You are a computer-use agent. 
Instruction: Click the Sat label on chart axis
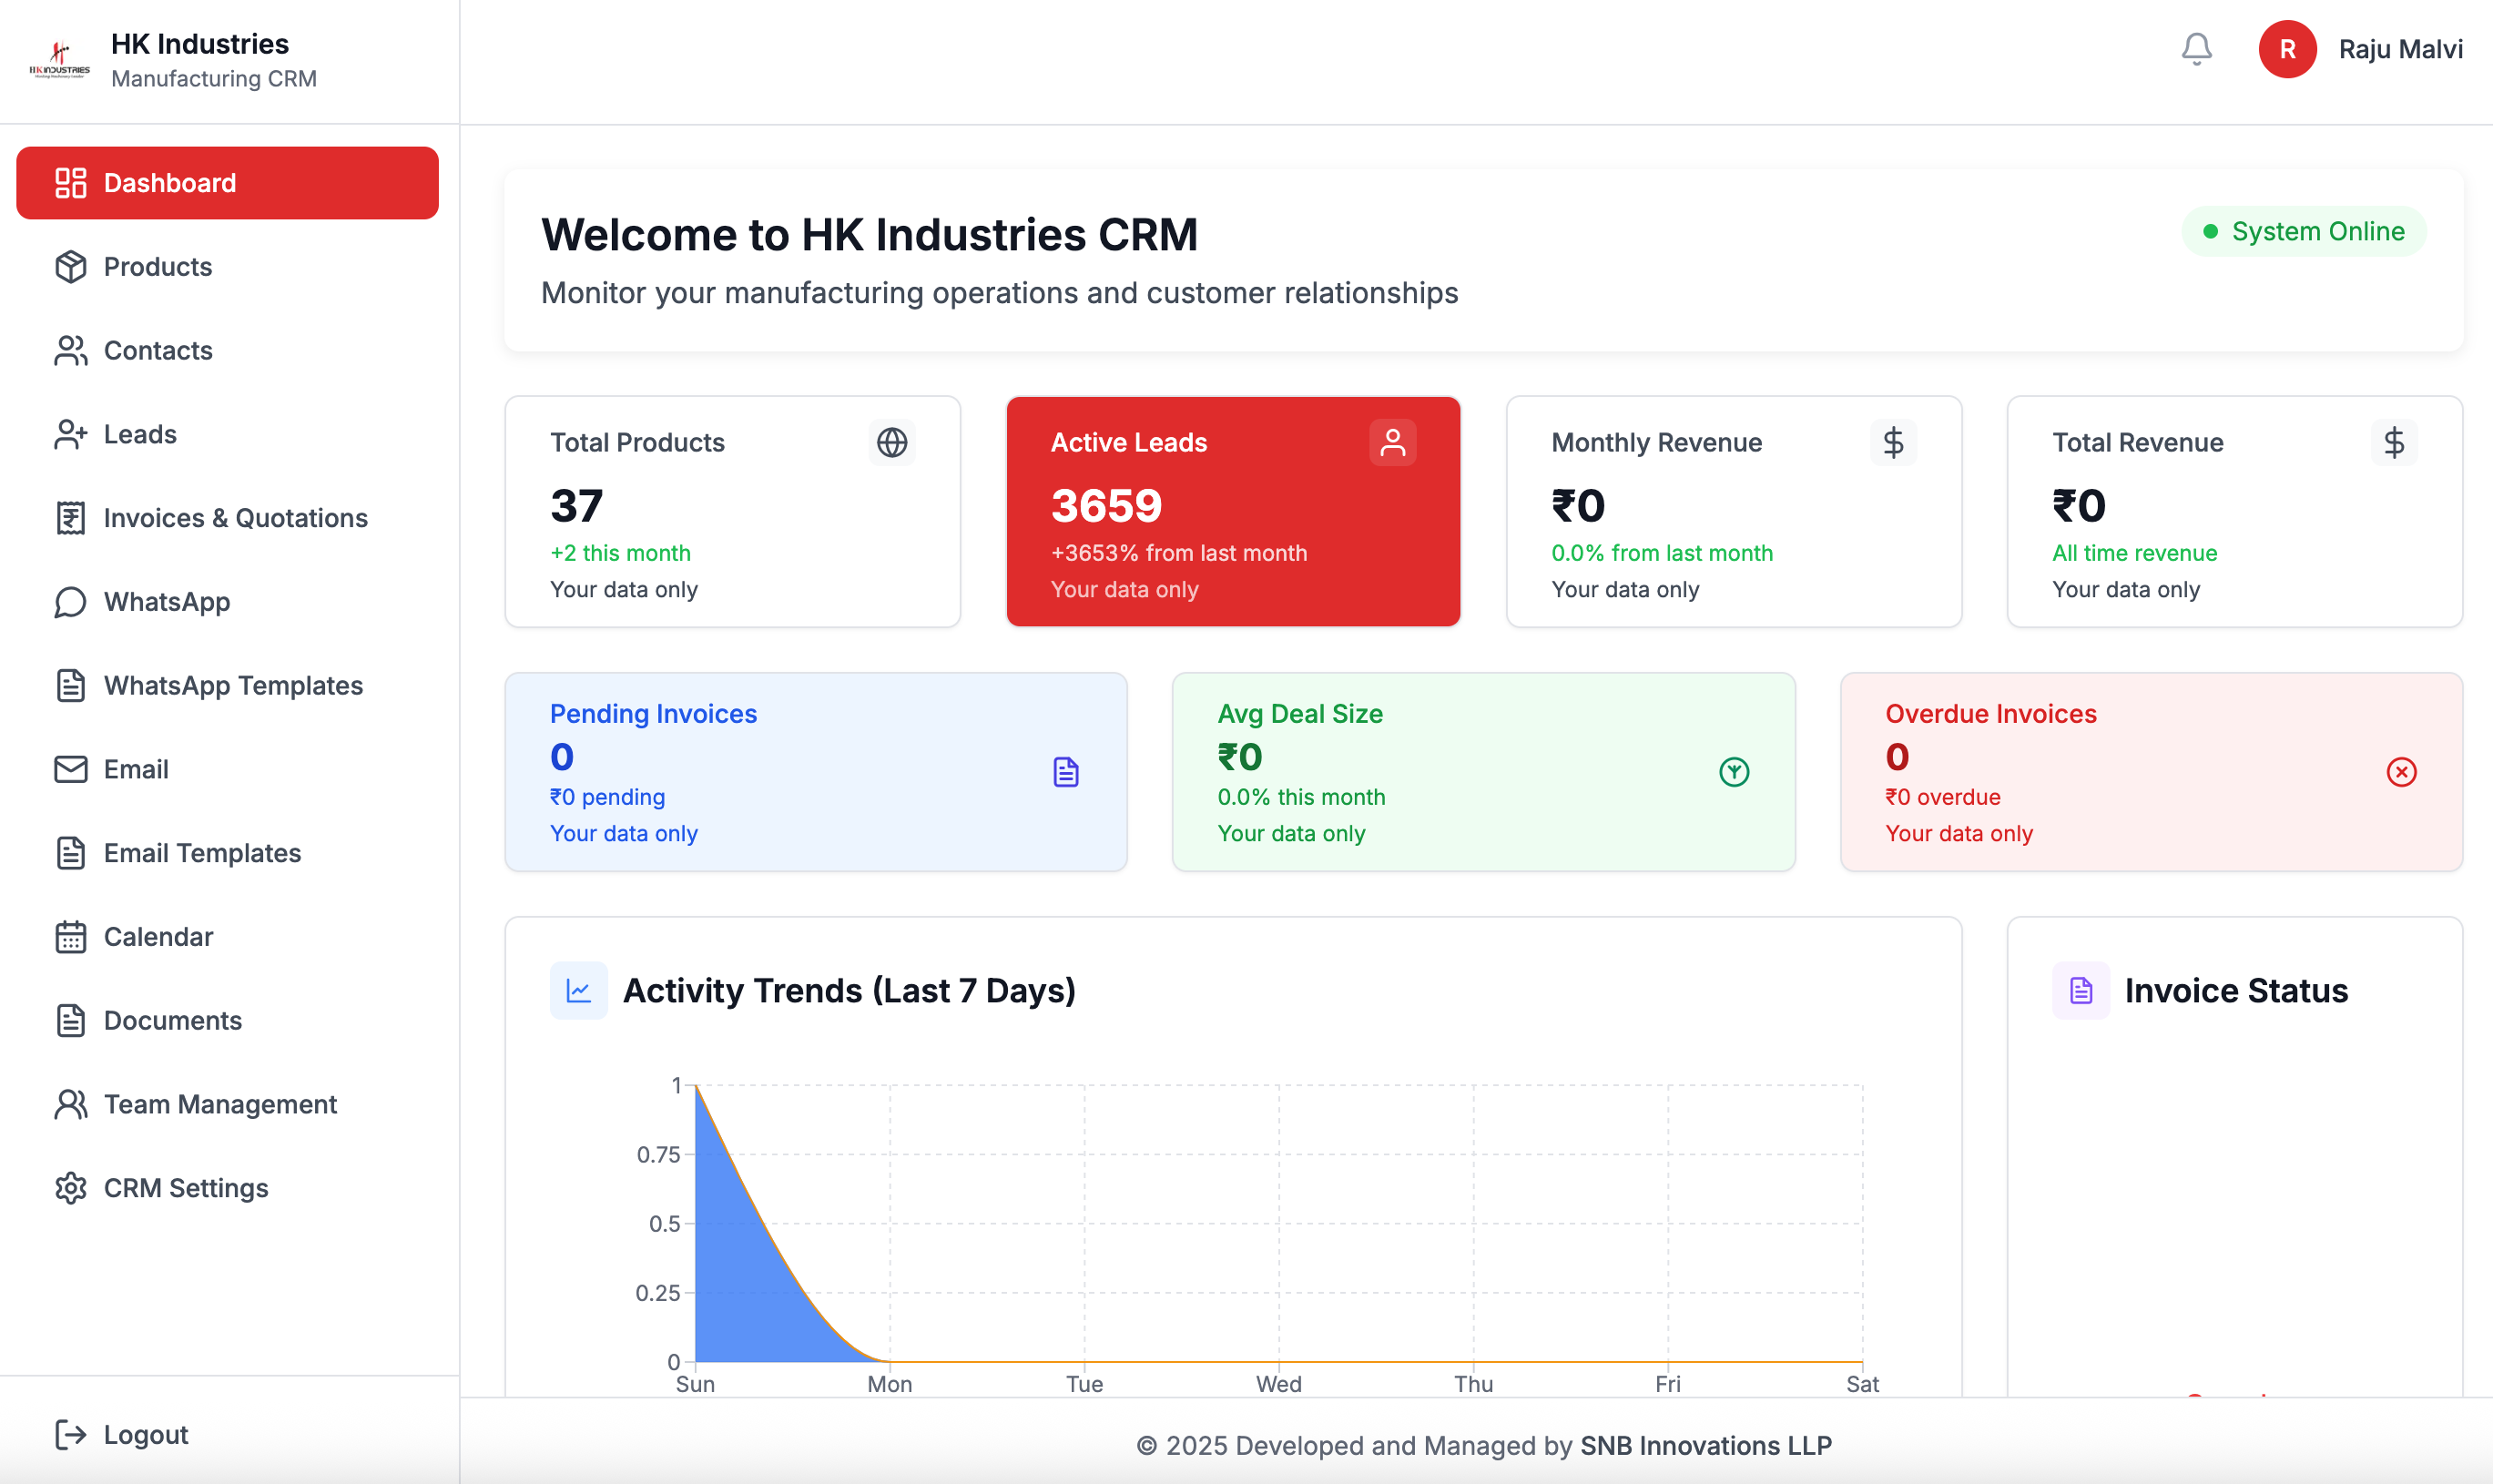pyautogui.click(x=1862, y=1384)
